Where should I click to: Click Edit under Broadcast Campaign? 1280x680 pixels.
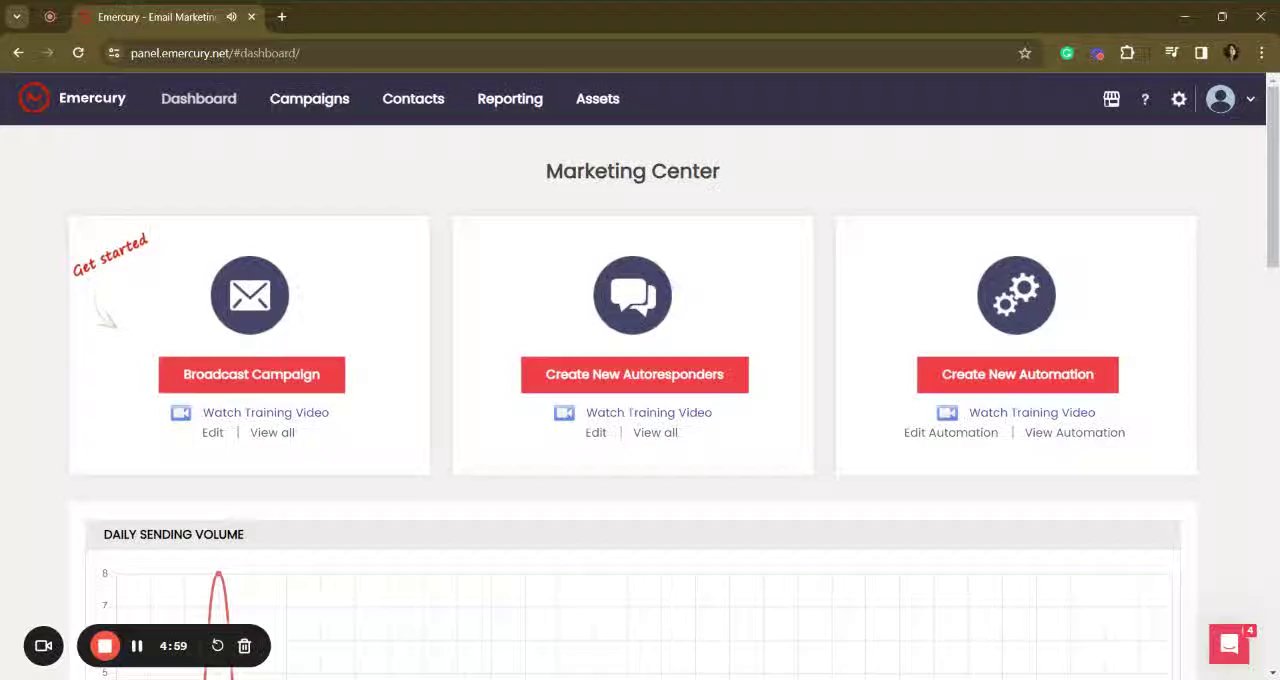[213, 433]
